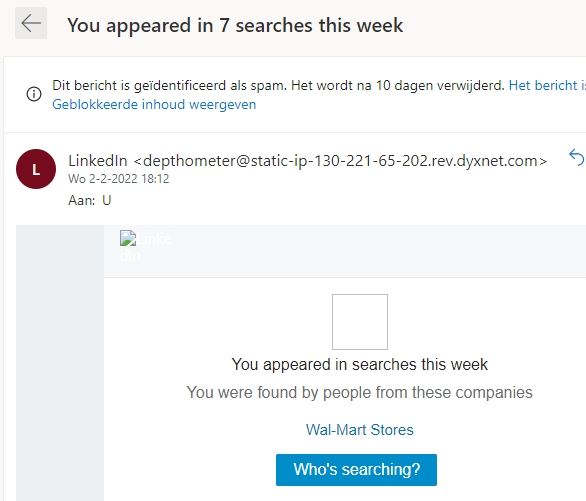
Task: Click the Who's searching? button
Action: tap(356, 470)
